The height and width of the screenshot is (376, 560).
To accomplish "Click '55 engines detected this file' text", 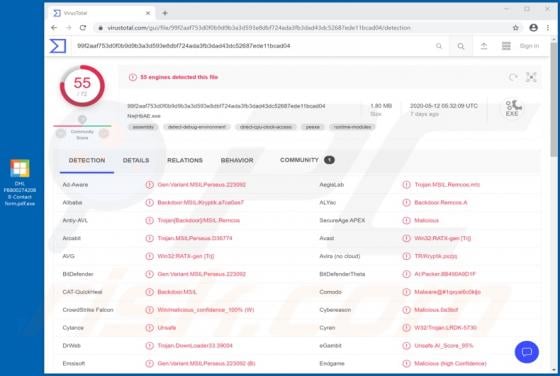I will tap(179, 77).
